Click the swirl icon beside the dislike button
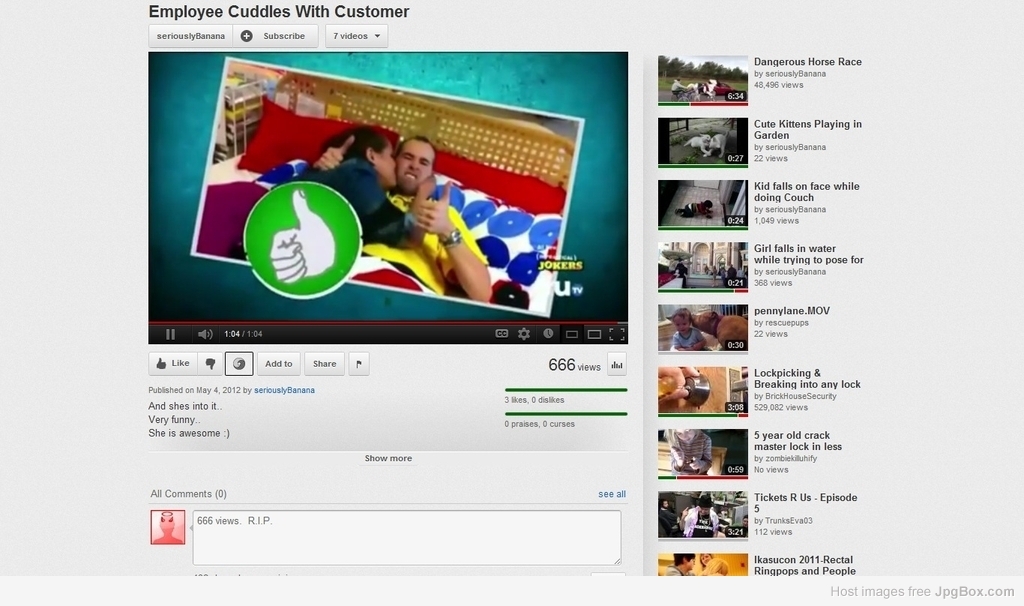This screenshot has width=1024, height=606. (239, 364)
